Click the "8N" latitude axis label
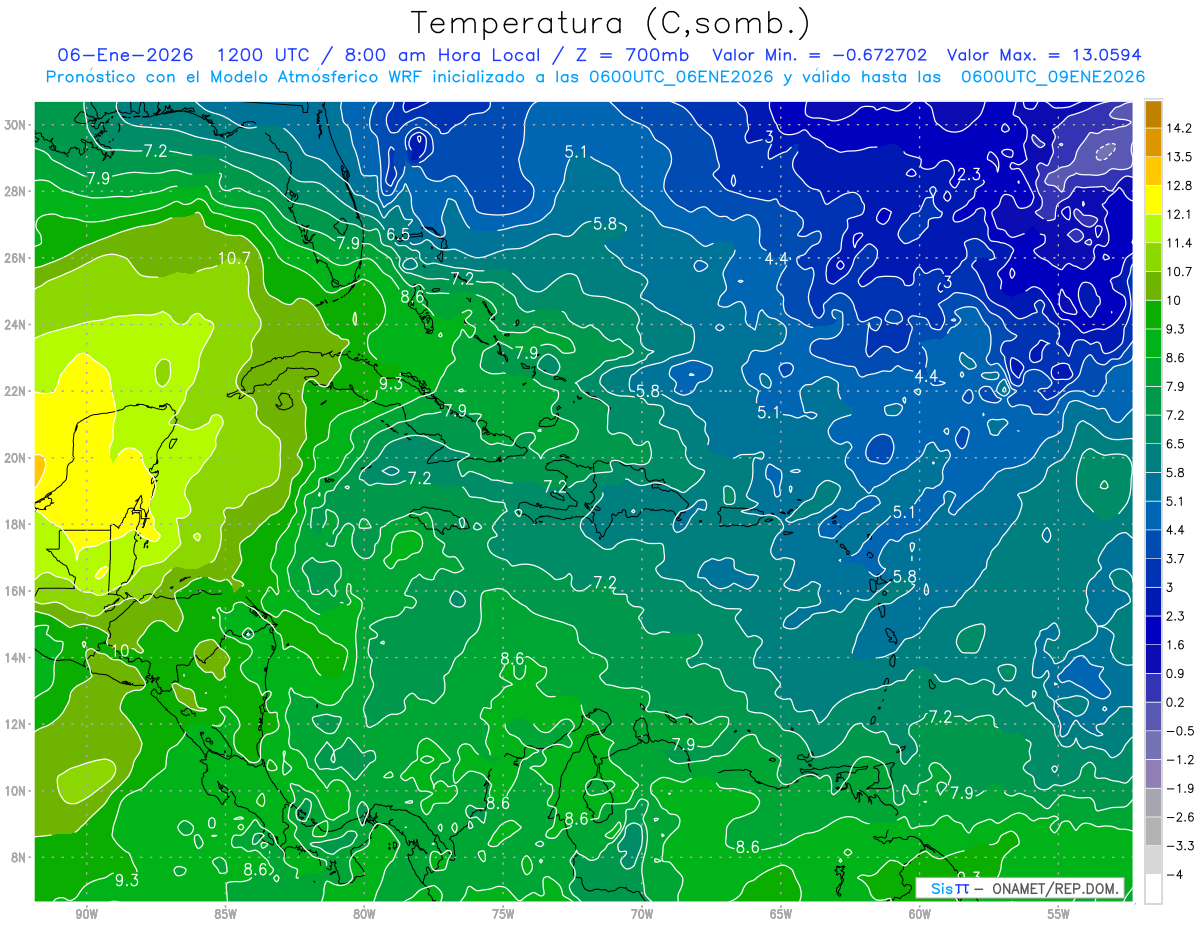The height and width of the screenshot is (927, 1200). tap(18, 857)
